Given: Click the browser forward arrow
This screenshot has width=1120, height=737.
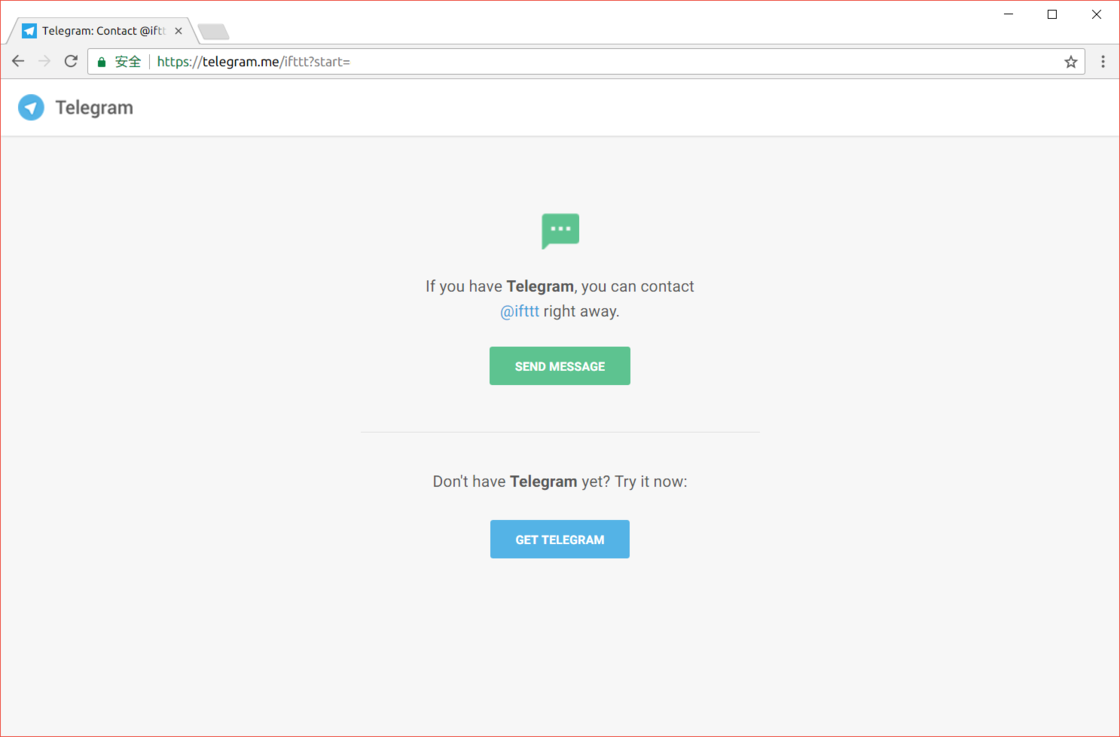Looking at the screenshot, I should point(44,61).
